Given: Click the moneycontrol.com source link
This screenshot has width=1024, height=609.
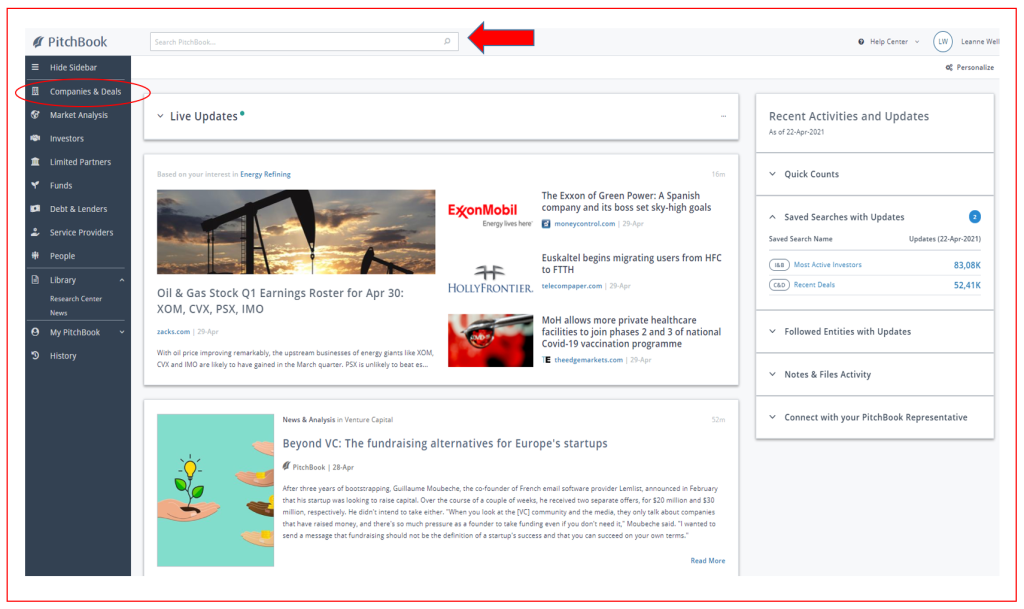Looking at the screenshot, I should pyautogui.click(x=584, y=224).
